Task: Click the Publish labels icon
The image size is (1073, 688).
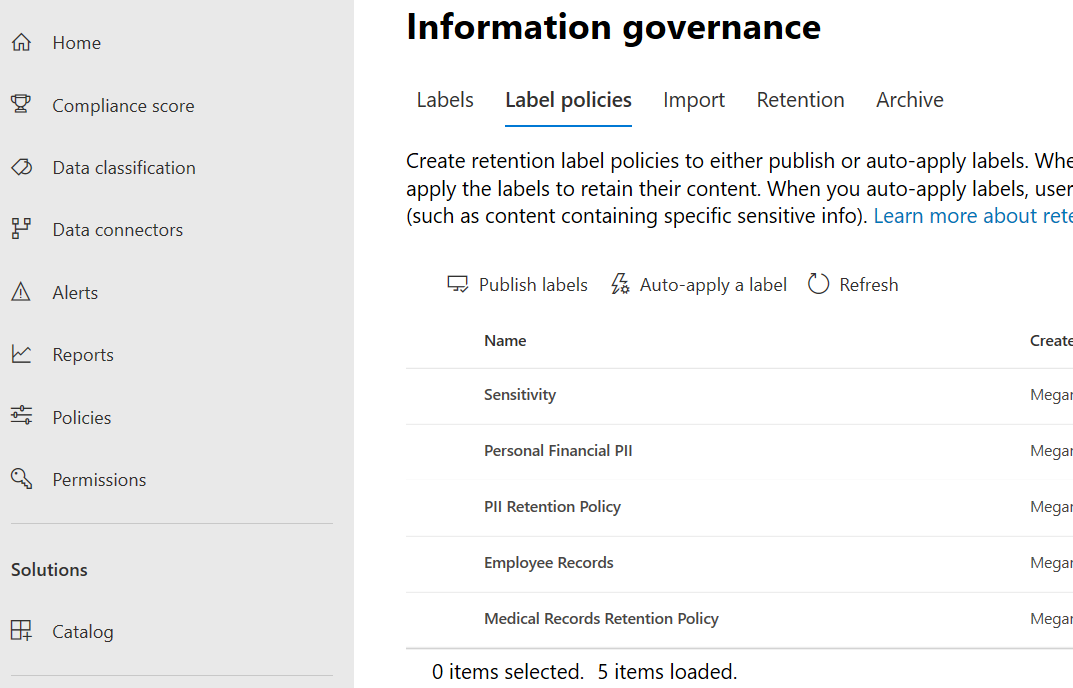Action: pyautogui.click(x=458, y=284)
